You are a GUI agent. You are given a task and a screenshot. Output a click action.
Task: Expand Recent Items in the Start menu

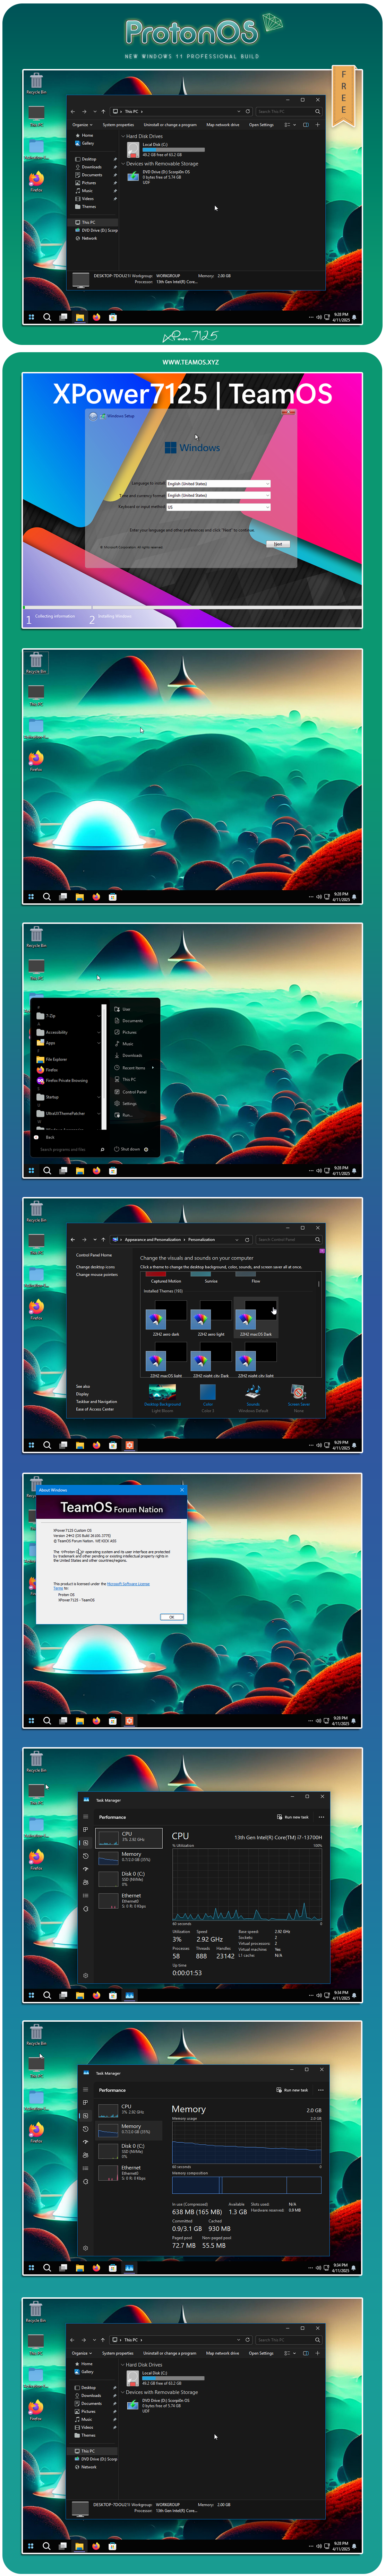(133, 1068)
